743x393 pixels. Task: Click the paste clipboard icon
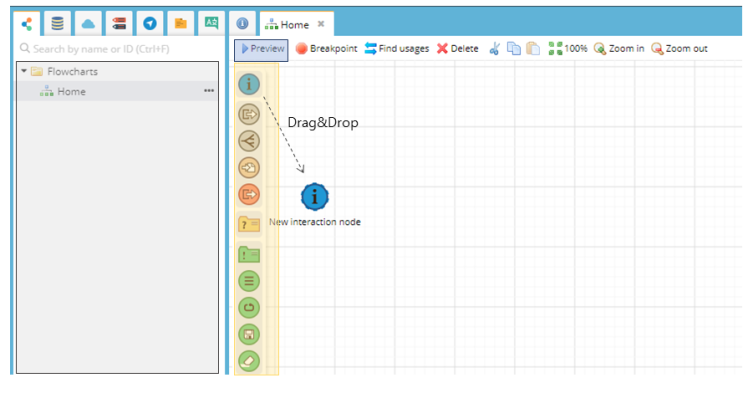point(533,49)
